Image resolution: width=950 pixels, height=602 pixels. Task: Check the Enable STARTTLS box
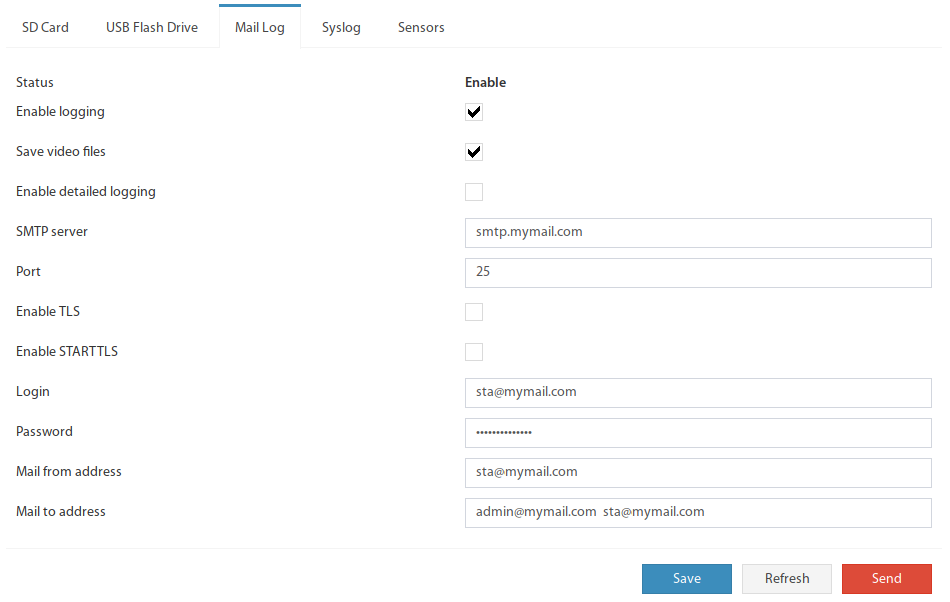point(474,352)
